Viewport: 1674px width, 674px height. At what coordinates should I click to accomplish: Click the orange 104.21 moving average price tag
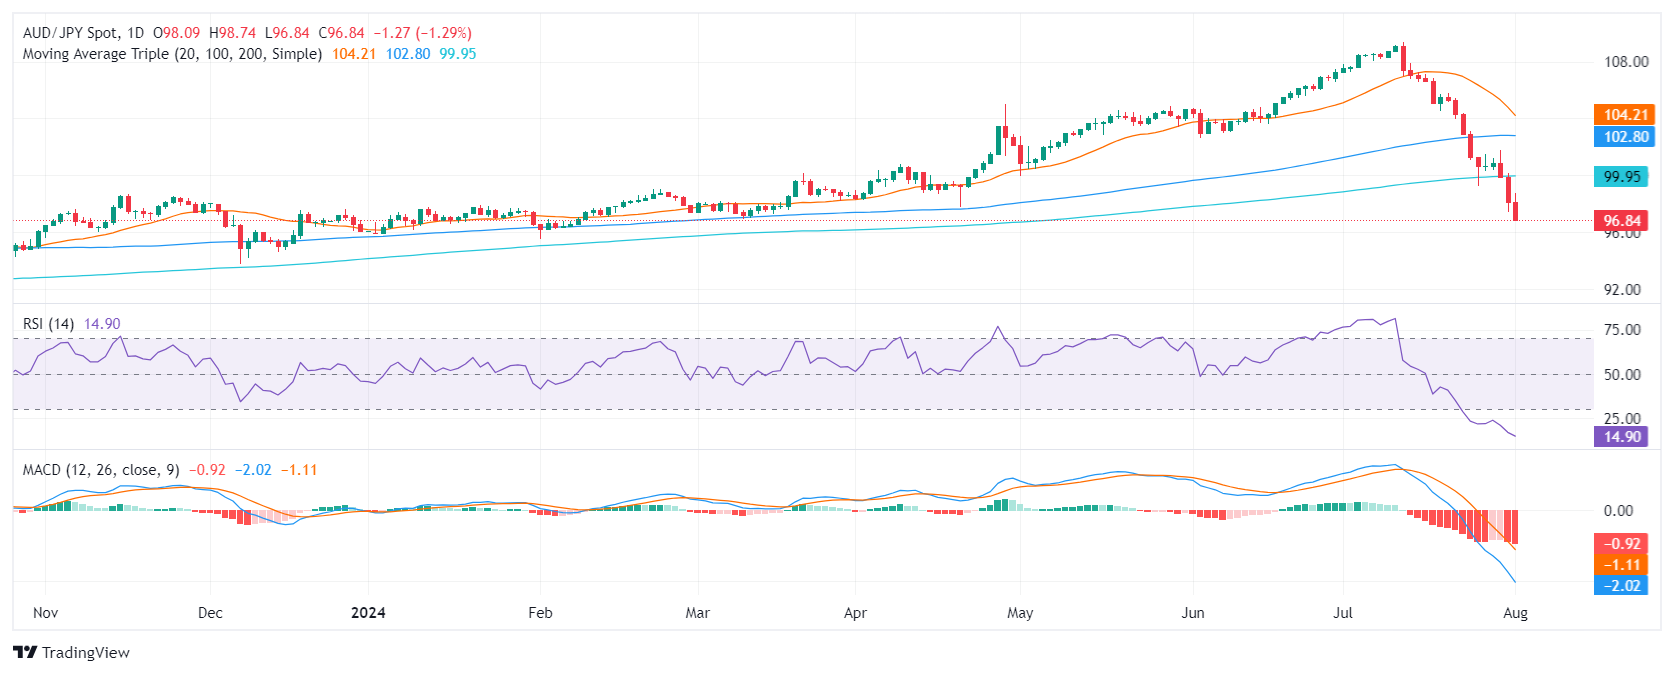[1624, 115]
